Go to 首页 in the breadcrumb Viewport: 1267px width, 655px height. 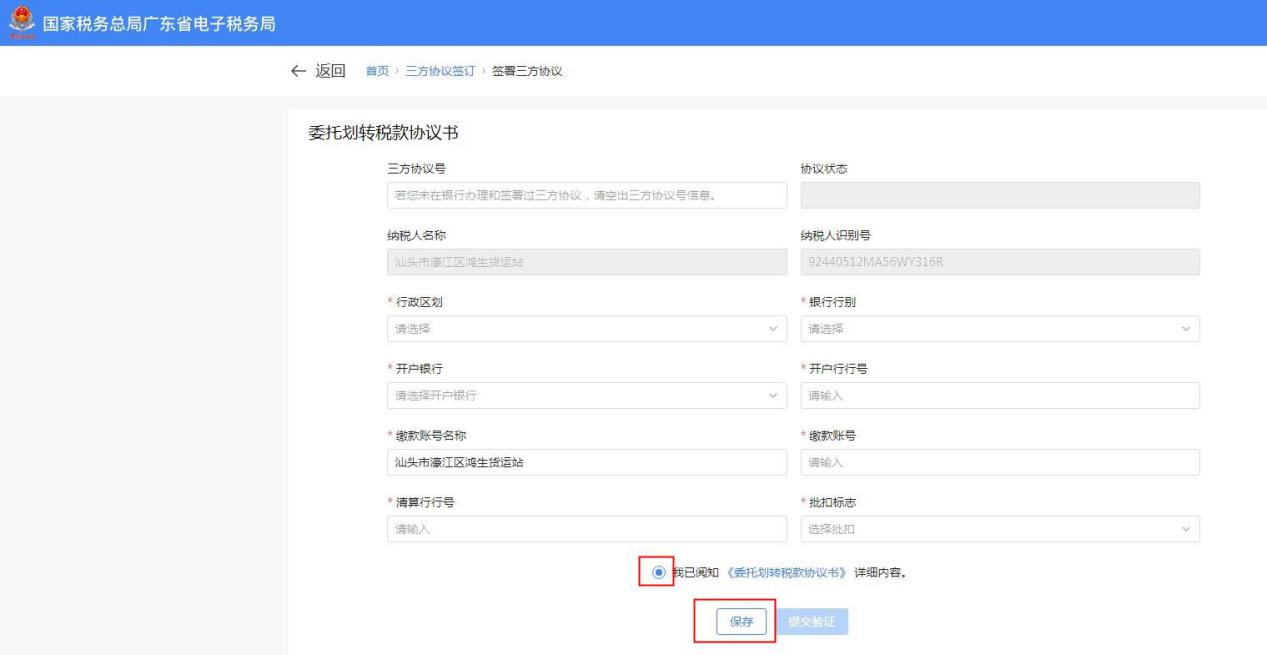[376, 71]
